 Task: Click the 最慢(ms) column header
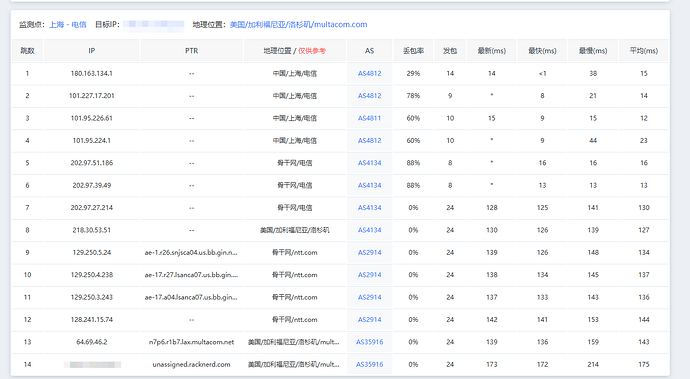click(x=593, y=51)
